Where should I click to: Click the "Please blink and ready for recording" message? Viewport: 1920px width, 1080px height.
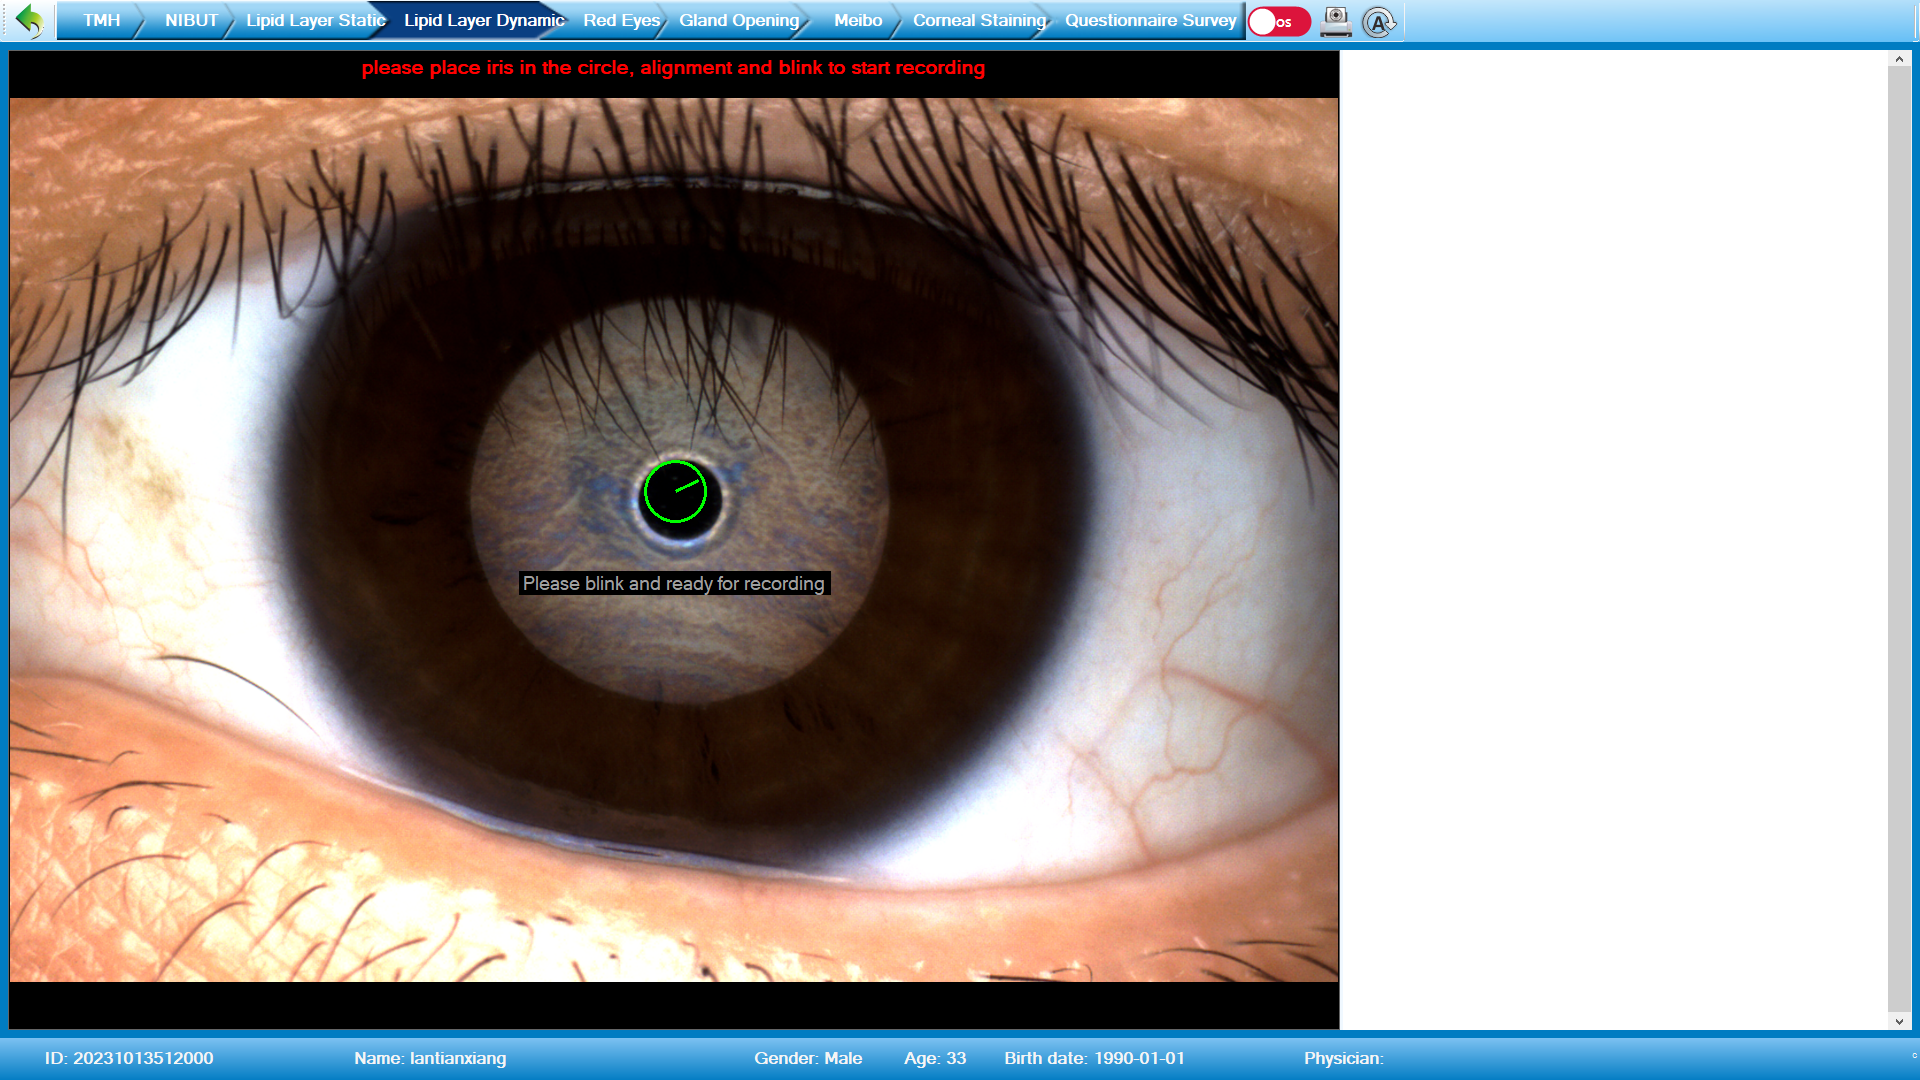[x=674, y=583]
